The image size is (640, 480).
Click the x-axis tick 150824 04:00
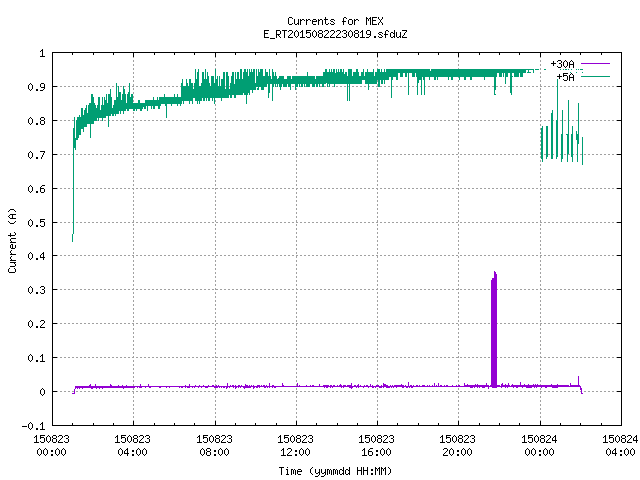620,446
